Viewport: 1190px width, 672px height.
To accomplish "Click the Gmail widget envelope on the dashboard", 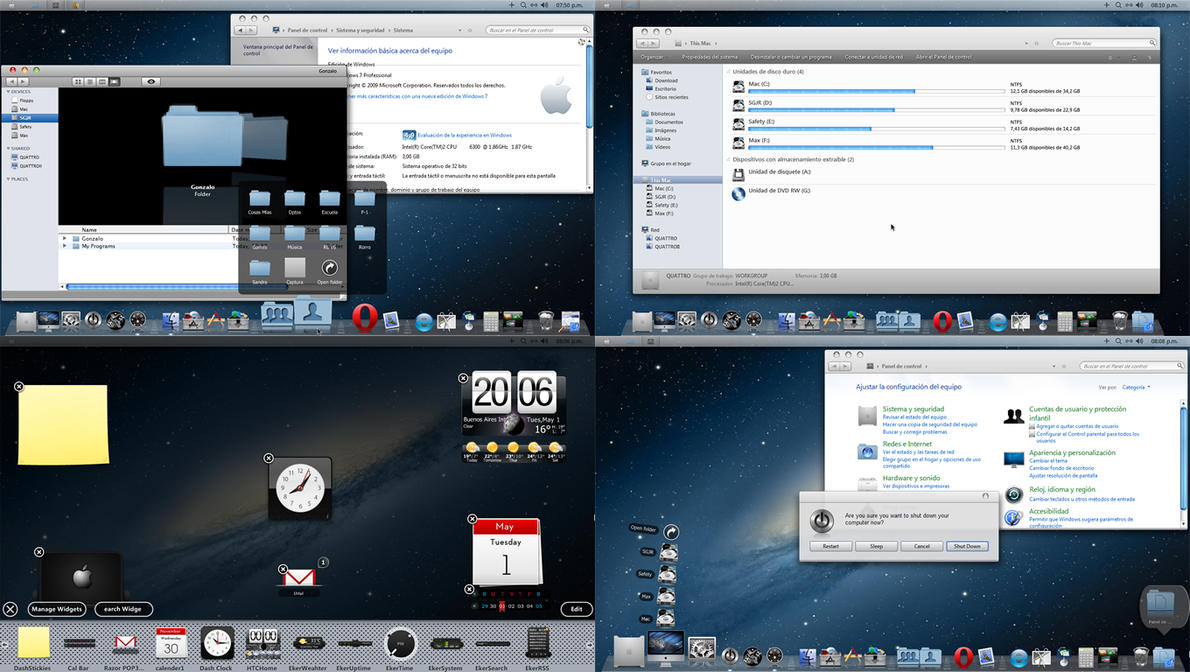I will (299, 578).
